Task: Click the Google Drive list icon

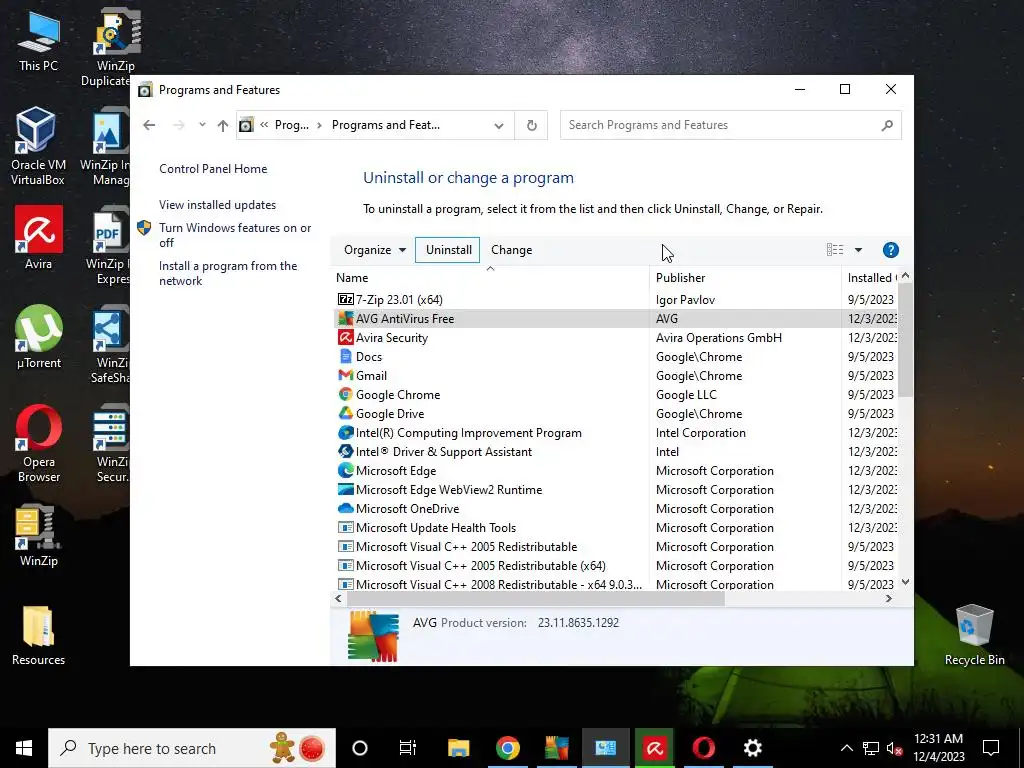Action: (345, 413)
